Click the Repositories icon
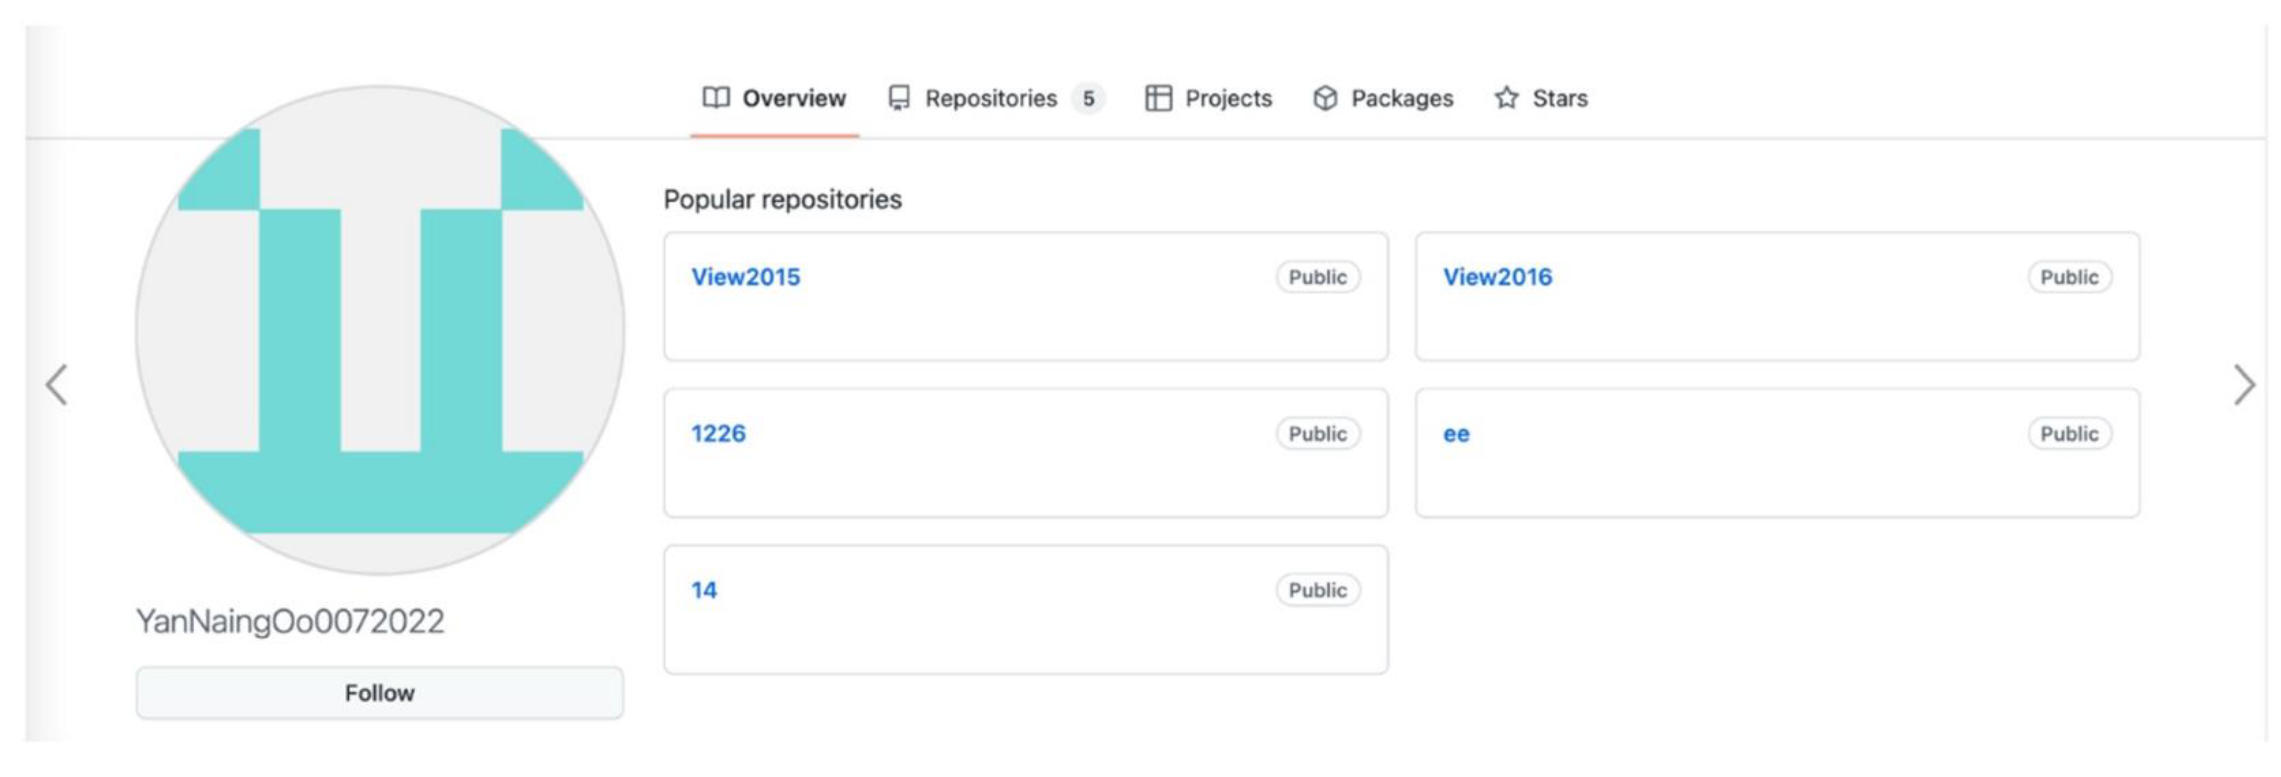This screenshot has height=777, width=2281. point(899,98)
